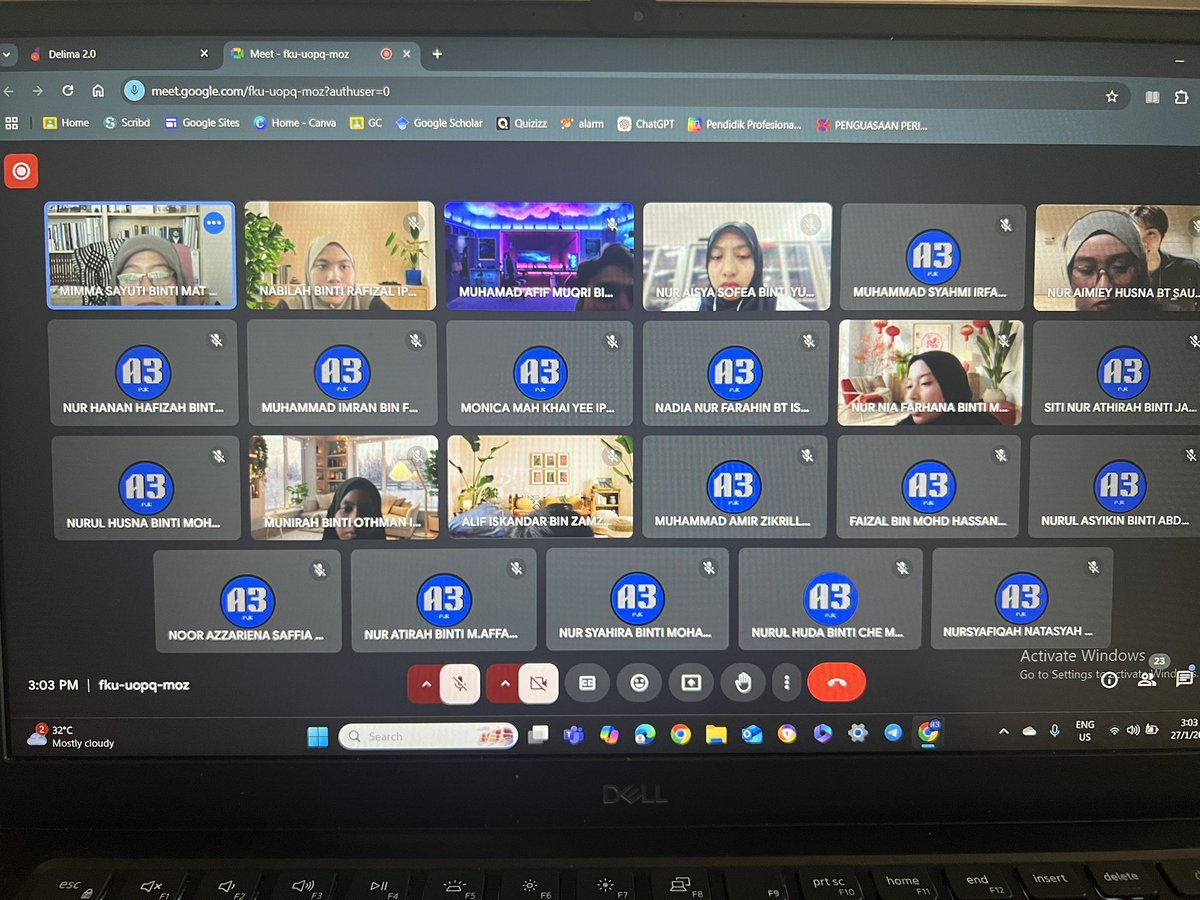Click Monica Mah Khai Yee participant name
This screenshot has width=1200, height=900.
pos(538,408)
